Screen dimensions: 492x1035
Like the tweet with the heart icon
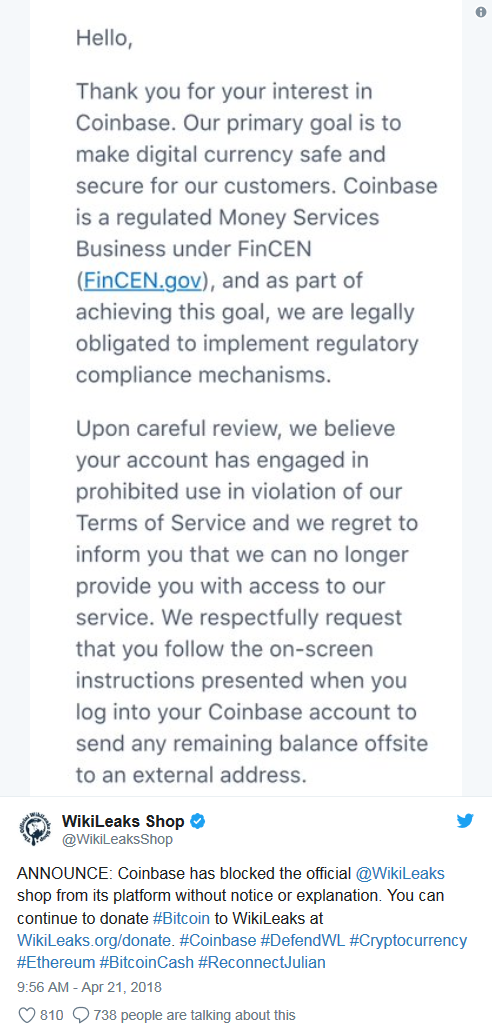pyautogui.click(x=26, y=1015)
